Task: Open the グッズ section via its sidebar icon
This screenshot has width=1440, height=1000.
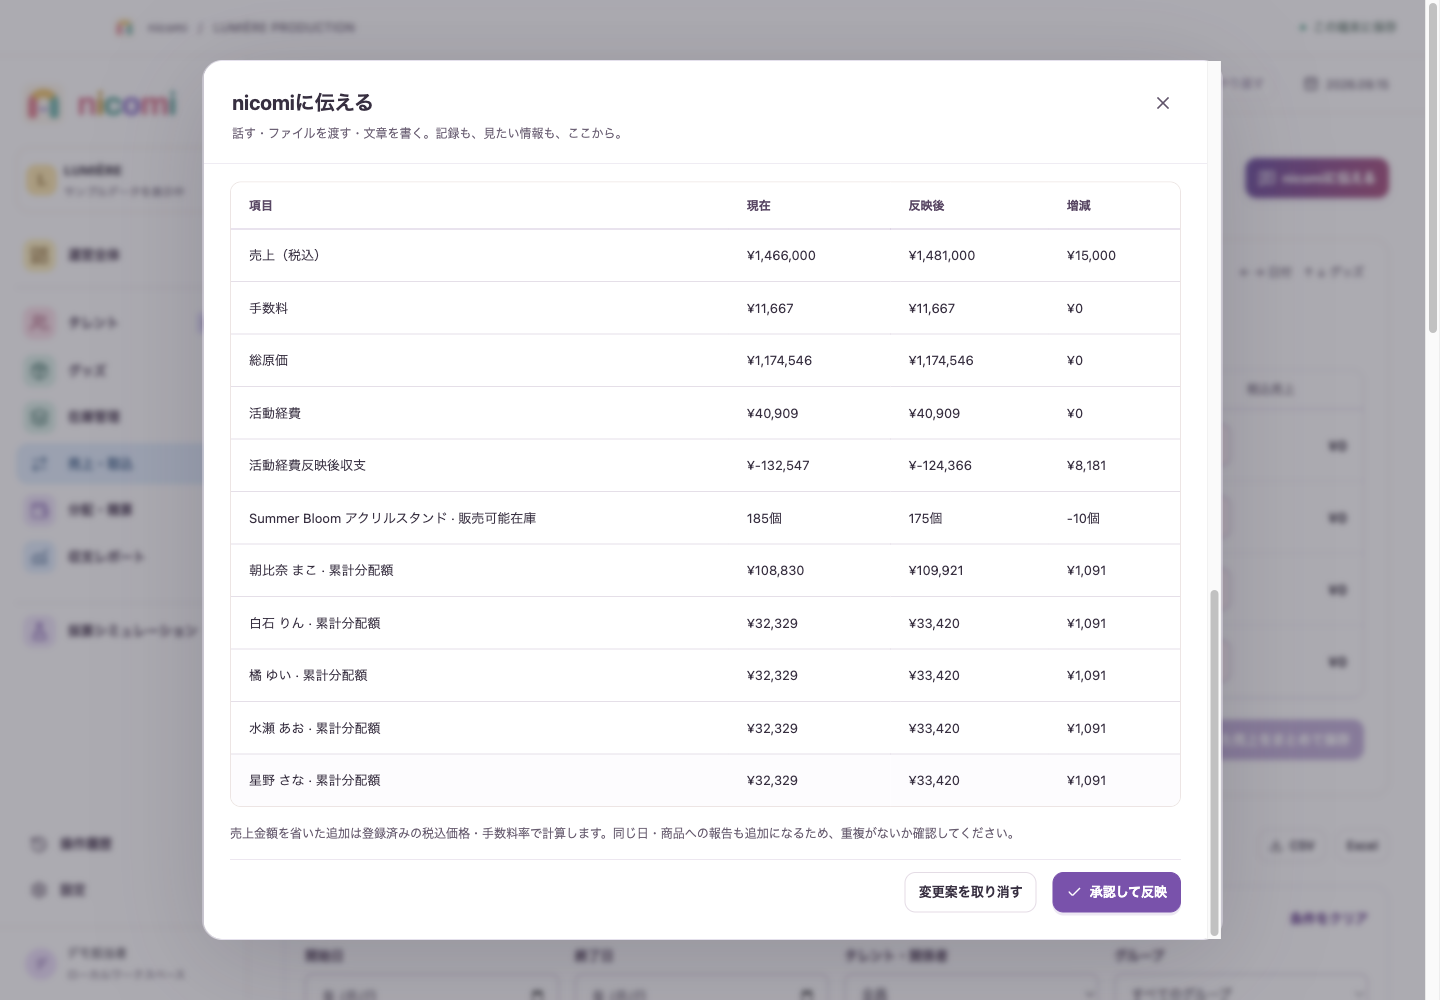Action: (39, 370)
